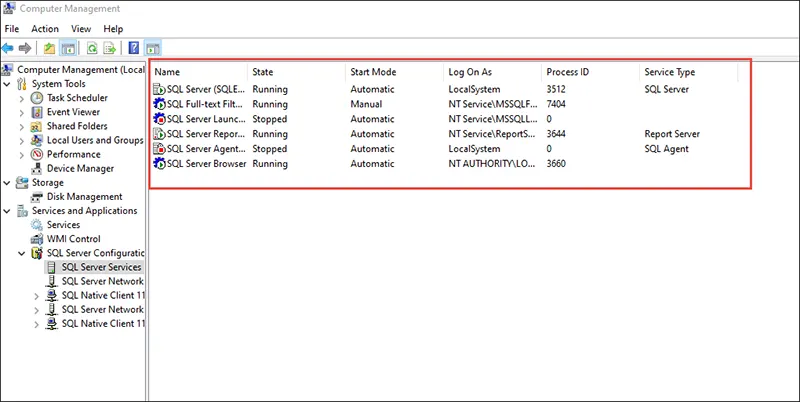This screenshot has height=402, width=800.
Task: Click the Export List toolbar icon
Action: coord(110,48)
